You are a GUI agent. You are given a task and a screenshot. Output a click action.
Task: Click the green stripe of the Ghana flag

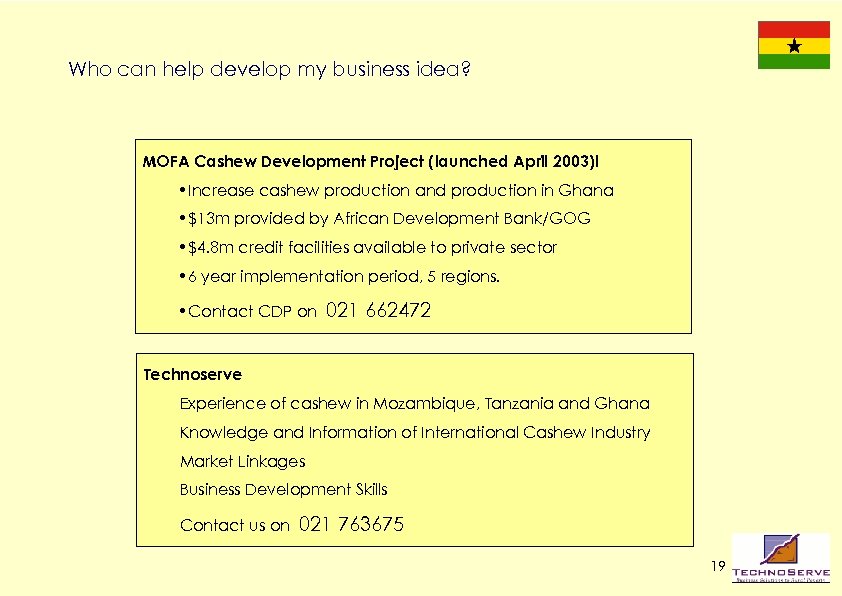[793, 62]
